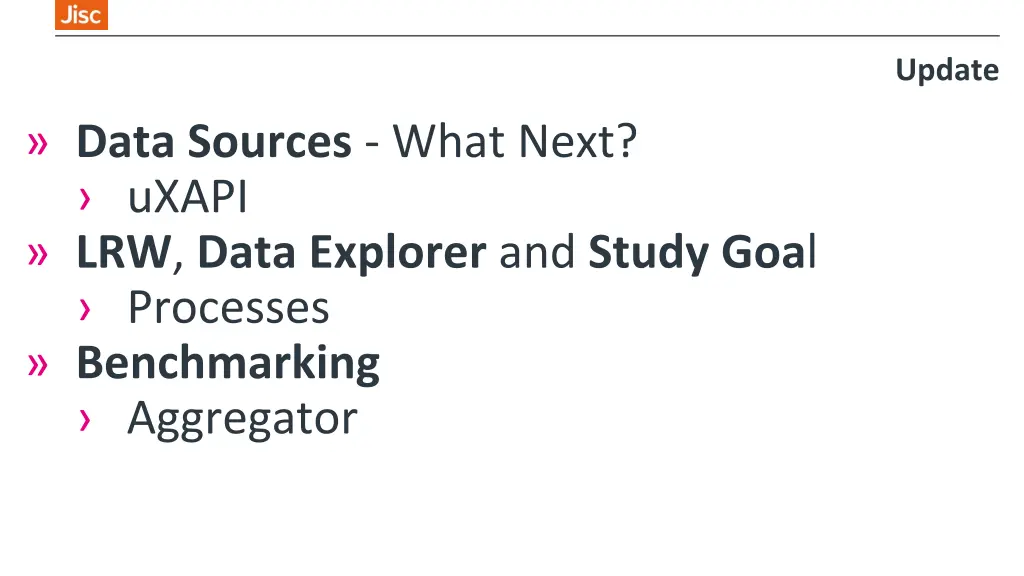Viewport: 1024px width, 576px height.
Task: Click the word and between Explorer and Study
Action: tap(537, 252)
